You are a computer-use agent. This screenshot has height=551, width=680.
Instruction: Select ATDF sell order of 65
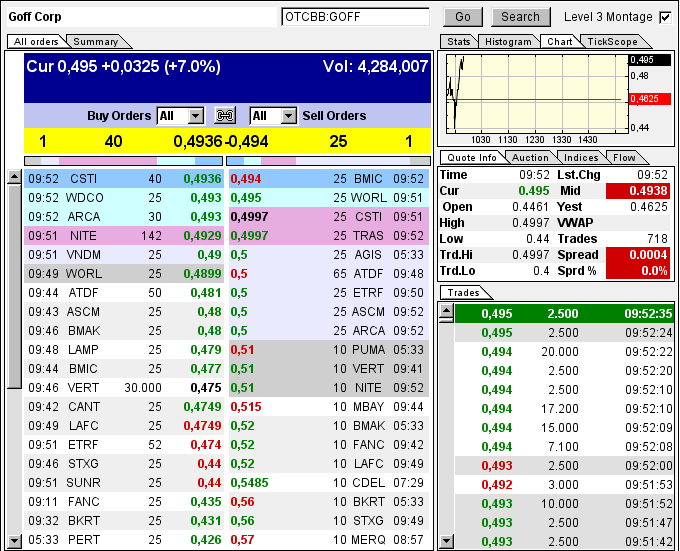(x=329, y=274)
